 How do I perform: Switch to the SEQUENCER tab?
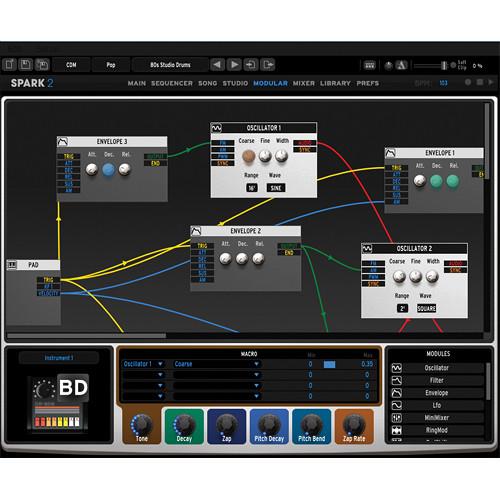click(172, 83)
